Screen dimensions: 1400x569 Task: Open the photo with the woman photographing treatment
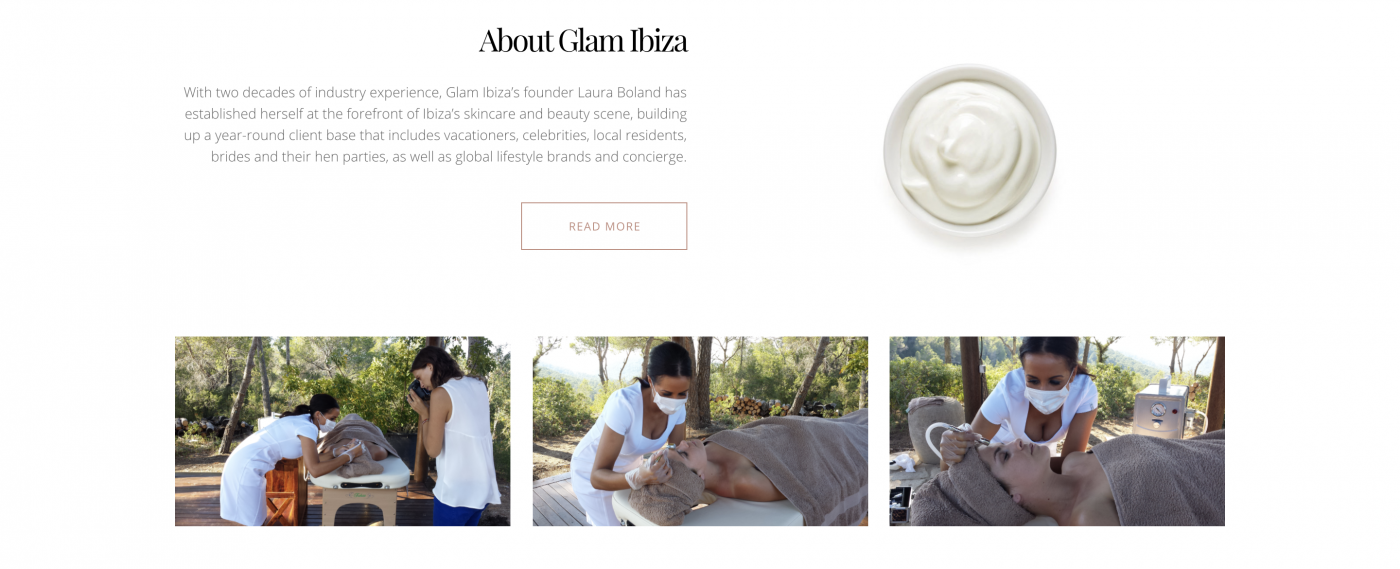pos(342,431)
